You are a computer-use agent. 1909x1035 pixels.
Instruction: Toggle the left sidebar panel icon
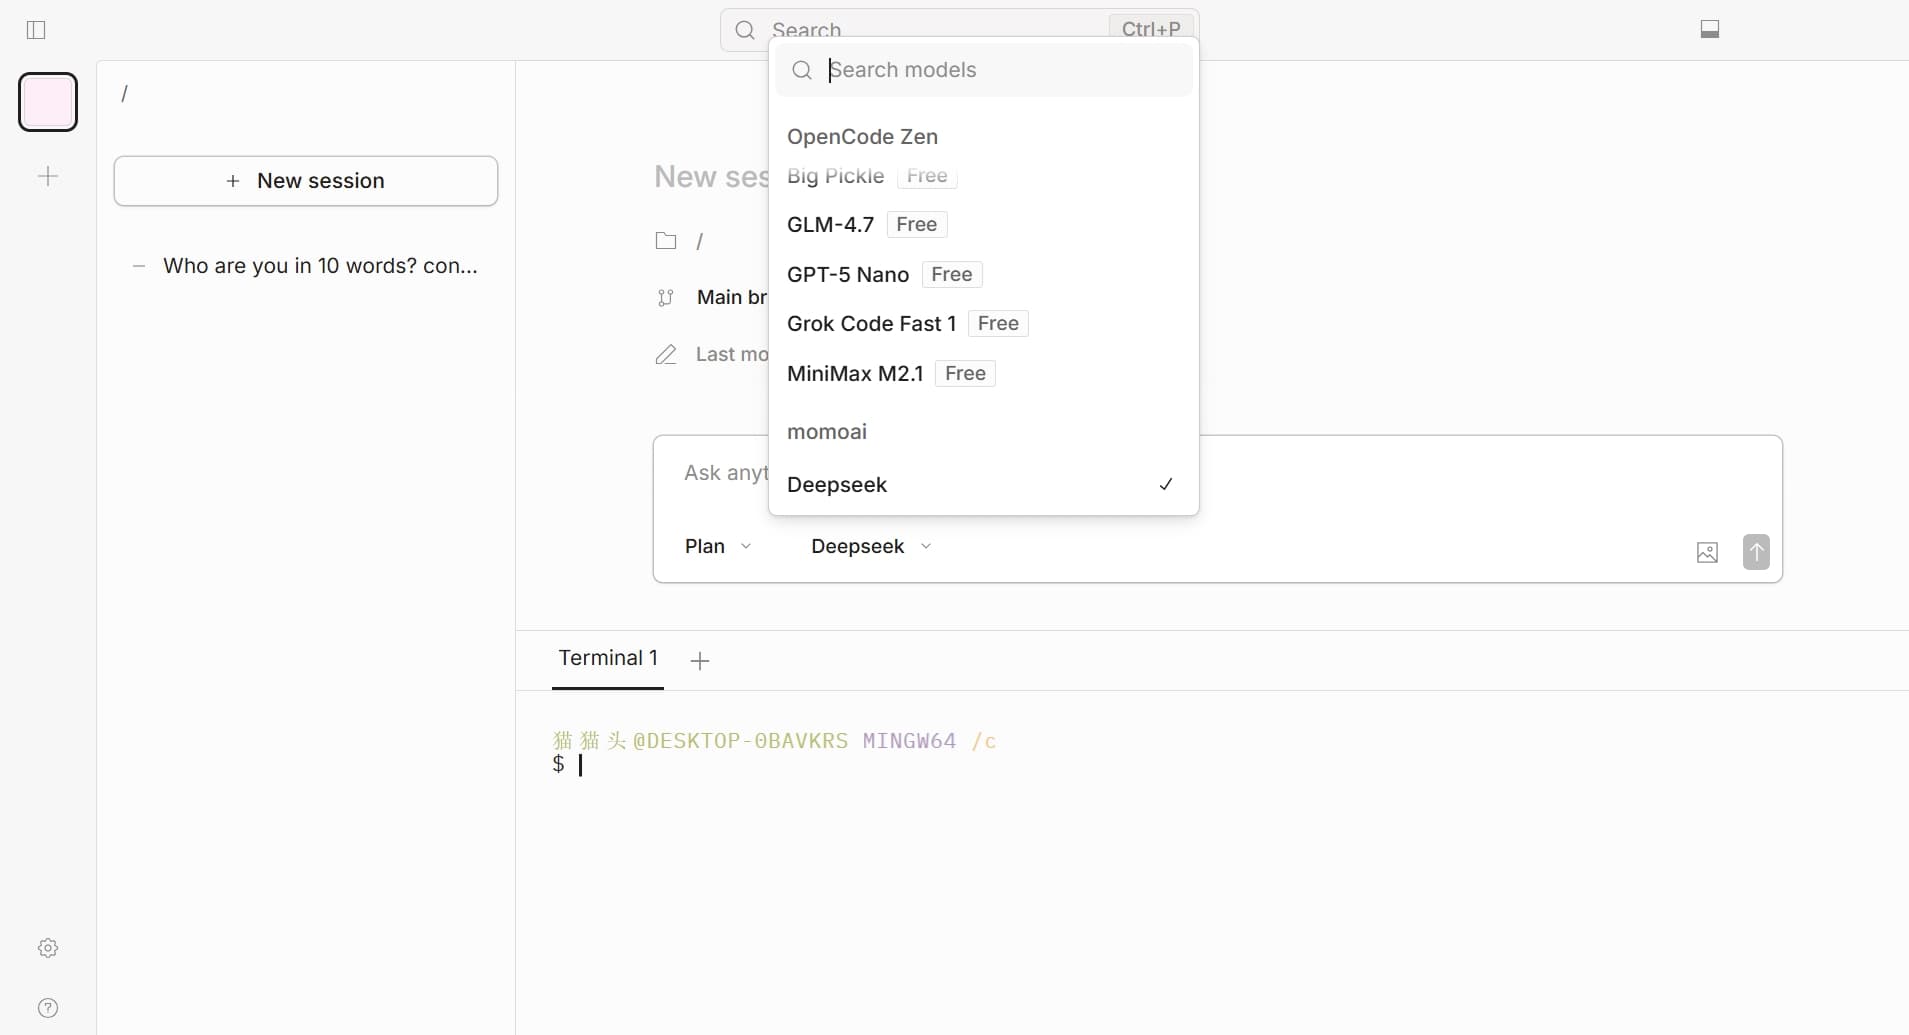pos(36,30)
